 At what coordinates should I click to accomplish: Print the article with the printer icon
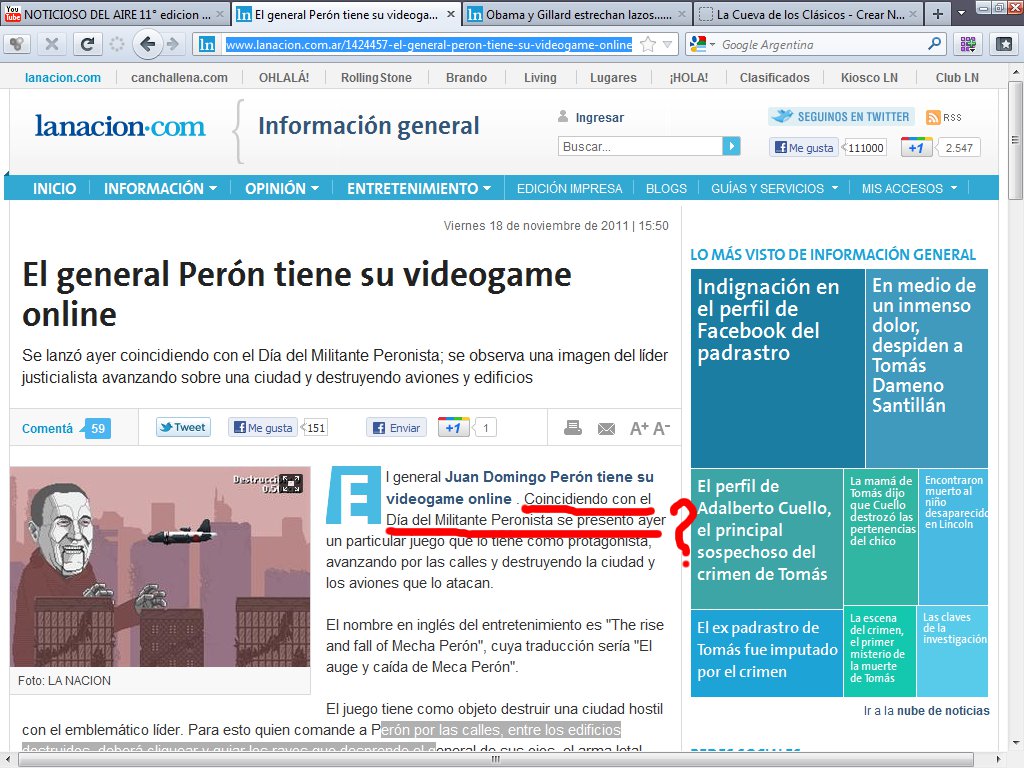pyautogui.click(x=573, y=428)
